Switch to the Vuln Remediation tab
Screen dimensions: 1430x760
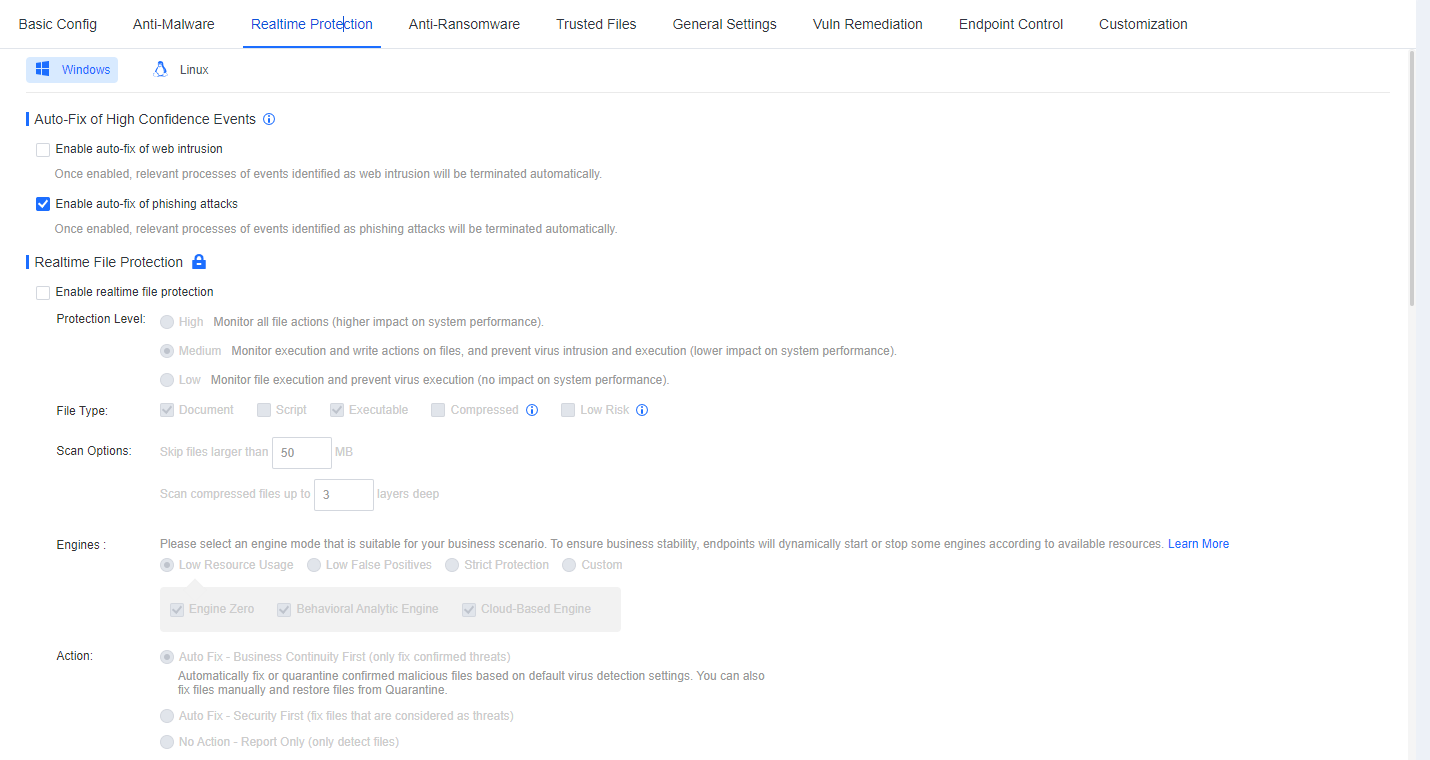867,24
